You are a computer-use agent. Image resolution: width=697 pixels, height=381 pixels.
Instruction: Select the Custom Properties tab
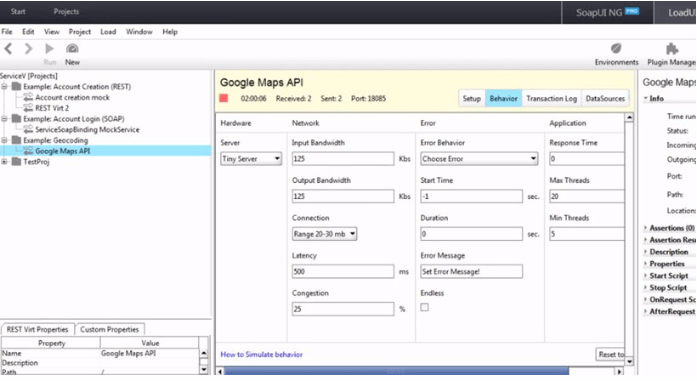[x=109, y=329]
